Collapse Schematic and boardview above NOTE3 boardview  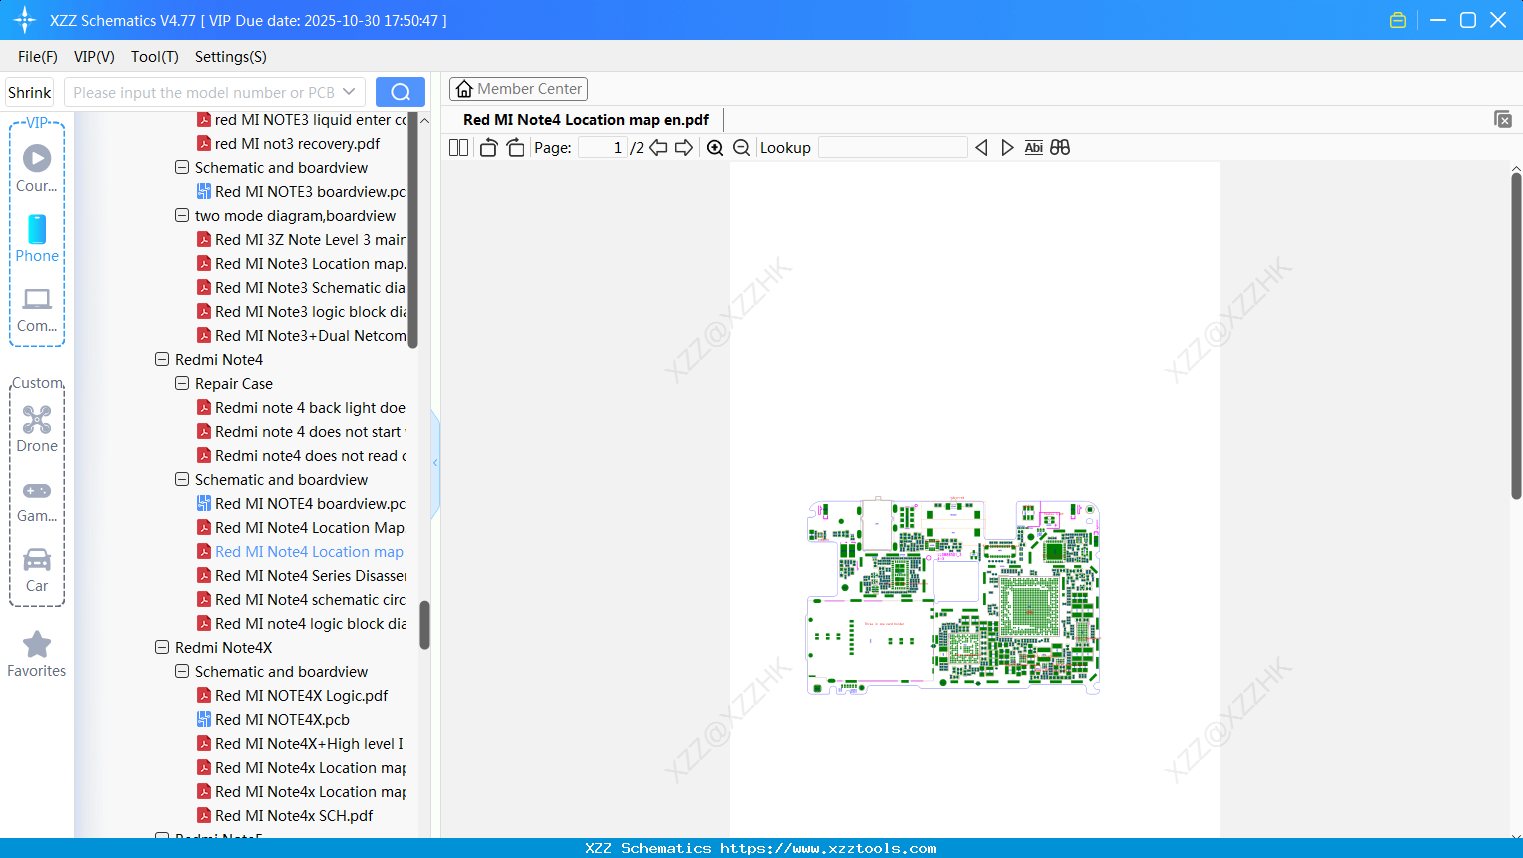(182, 168)
